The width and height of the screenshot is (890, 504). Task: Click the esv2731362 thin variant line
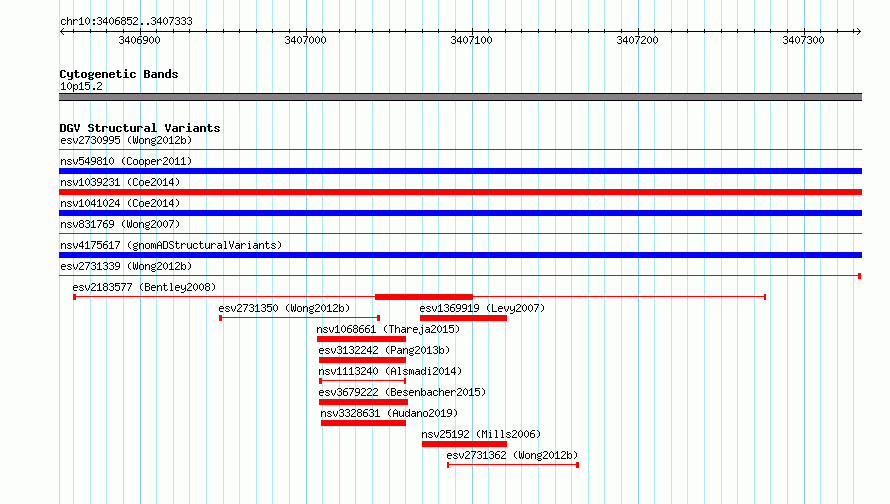pos(513,465)
